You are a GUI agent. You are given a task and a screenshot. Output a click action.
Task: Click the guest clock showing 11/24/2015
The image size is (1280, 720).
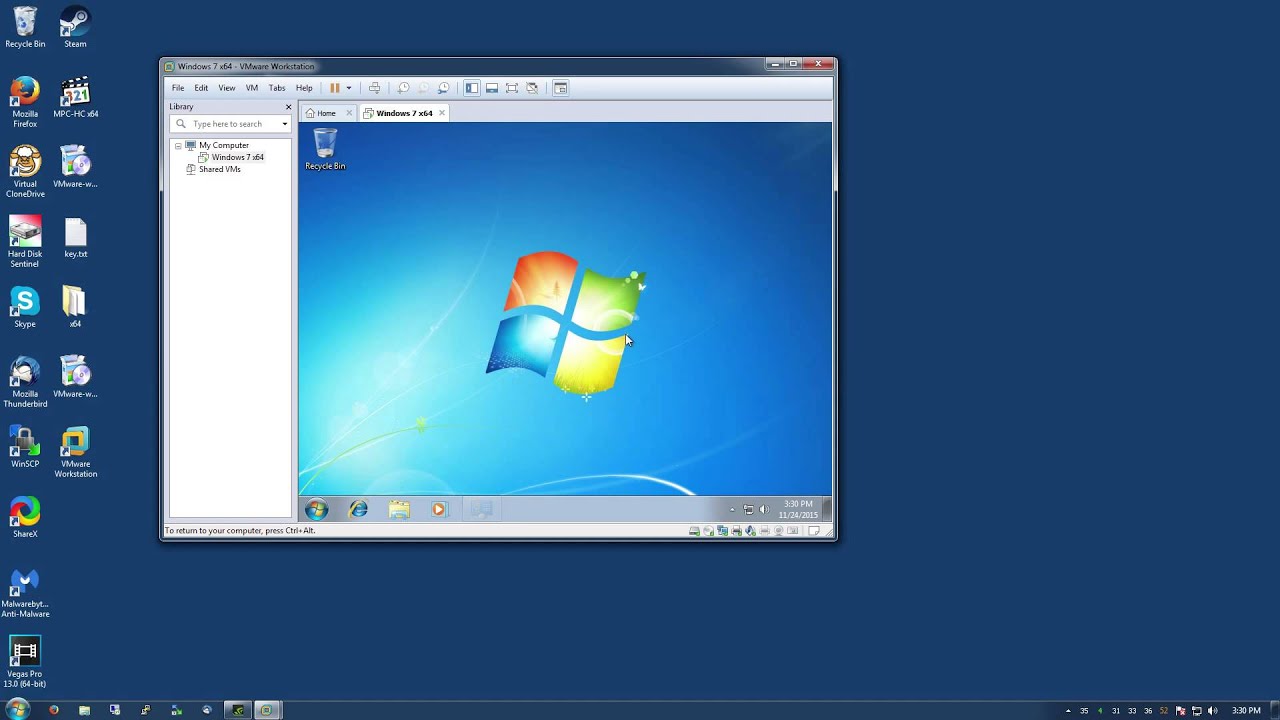coord(798,510)
